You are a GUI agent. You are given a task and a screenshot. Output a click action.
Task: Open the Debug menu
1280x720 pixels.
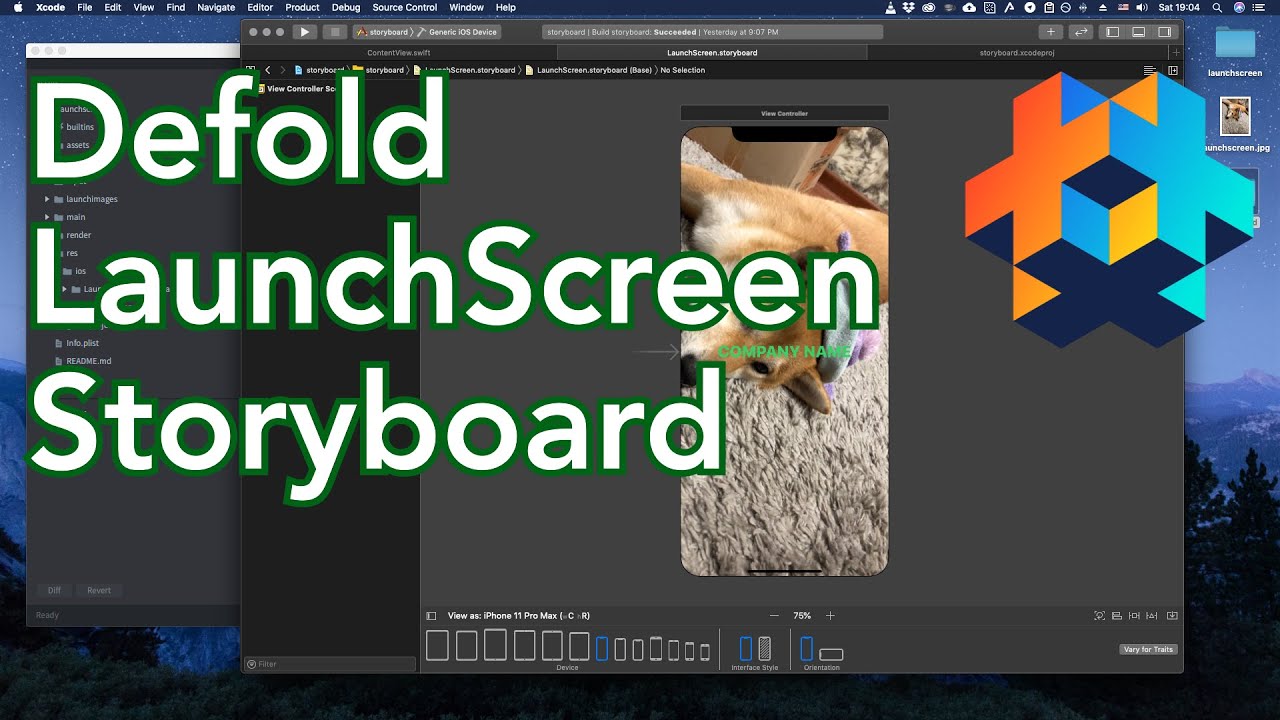(346, 7)
